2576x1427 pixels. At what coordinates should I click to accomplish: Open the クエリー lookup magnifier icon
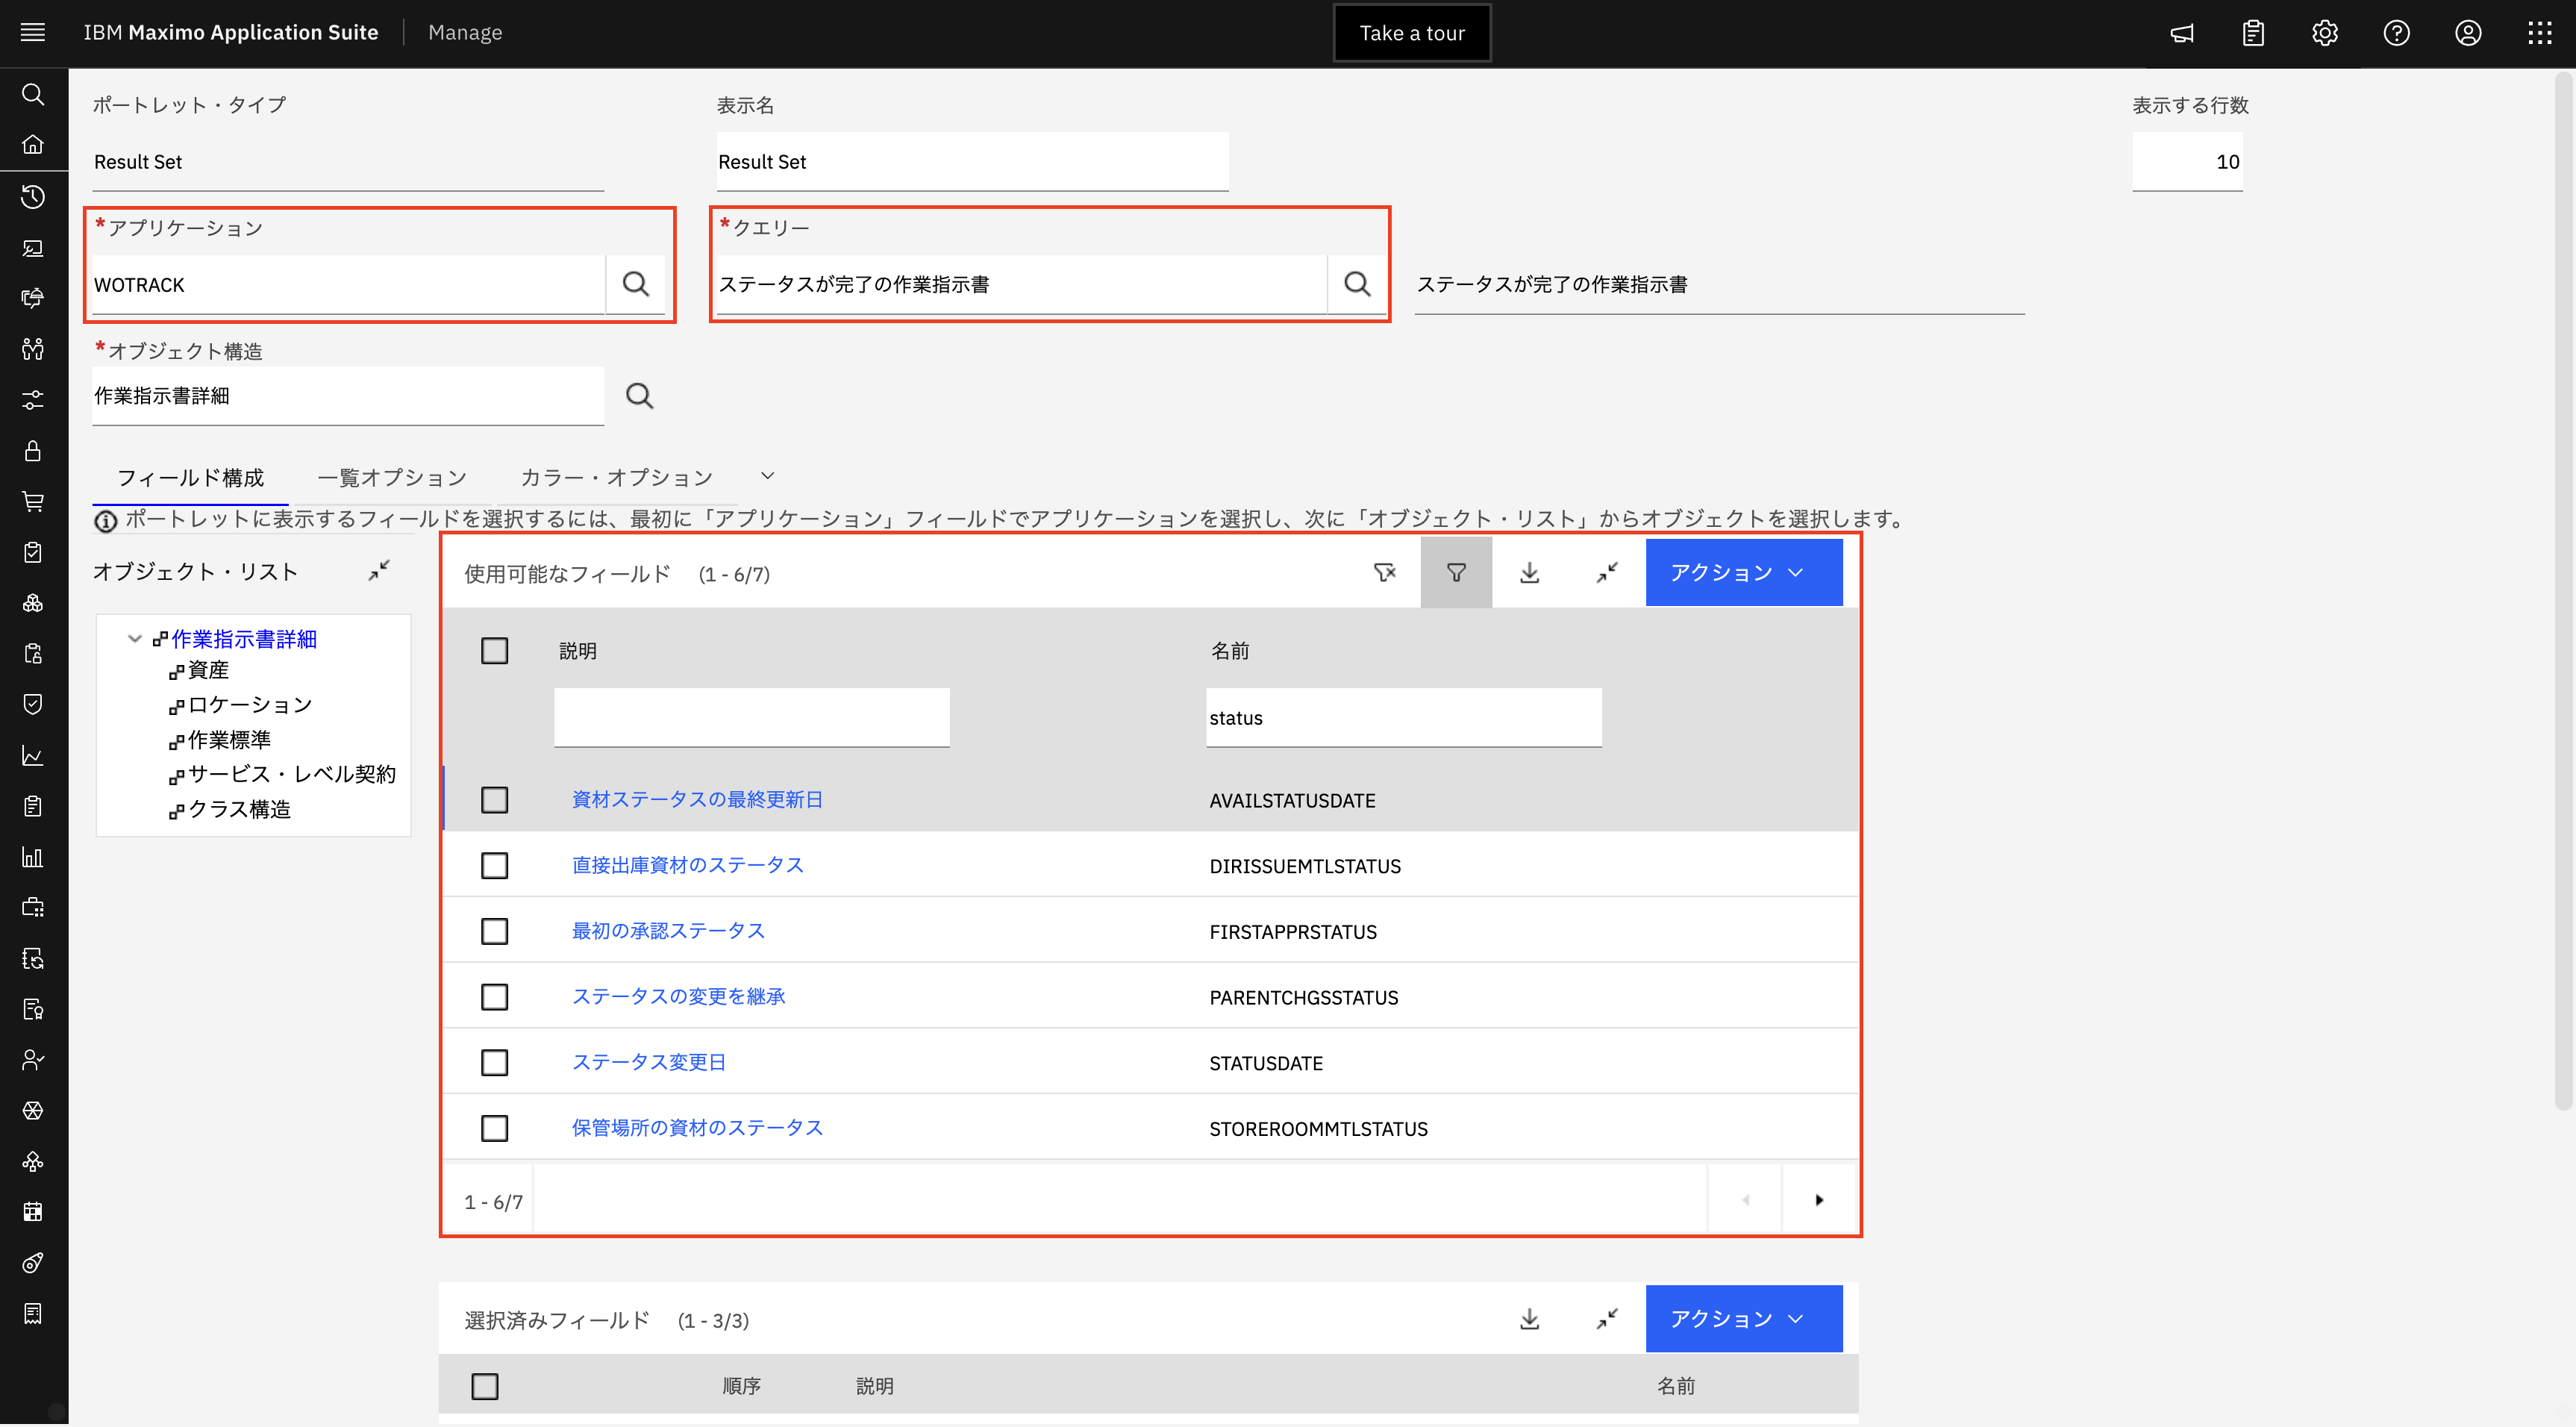pyautogui.click(x=1357, y=284)
